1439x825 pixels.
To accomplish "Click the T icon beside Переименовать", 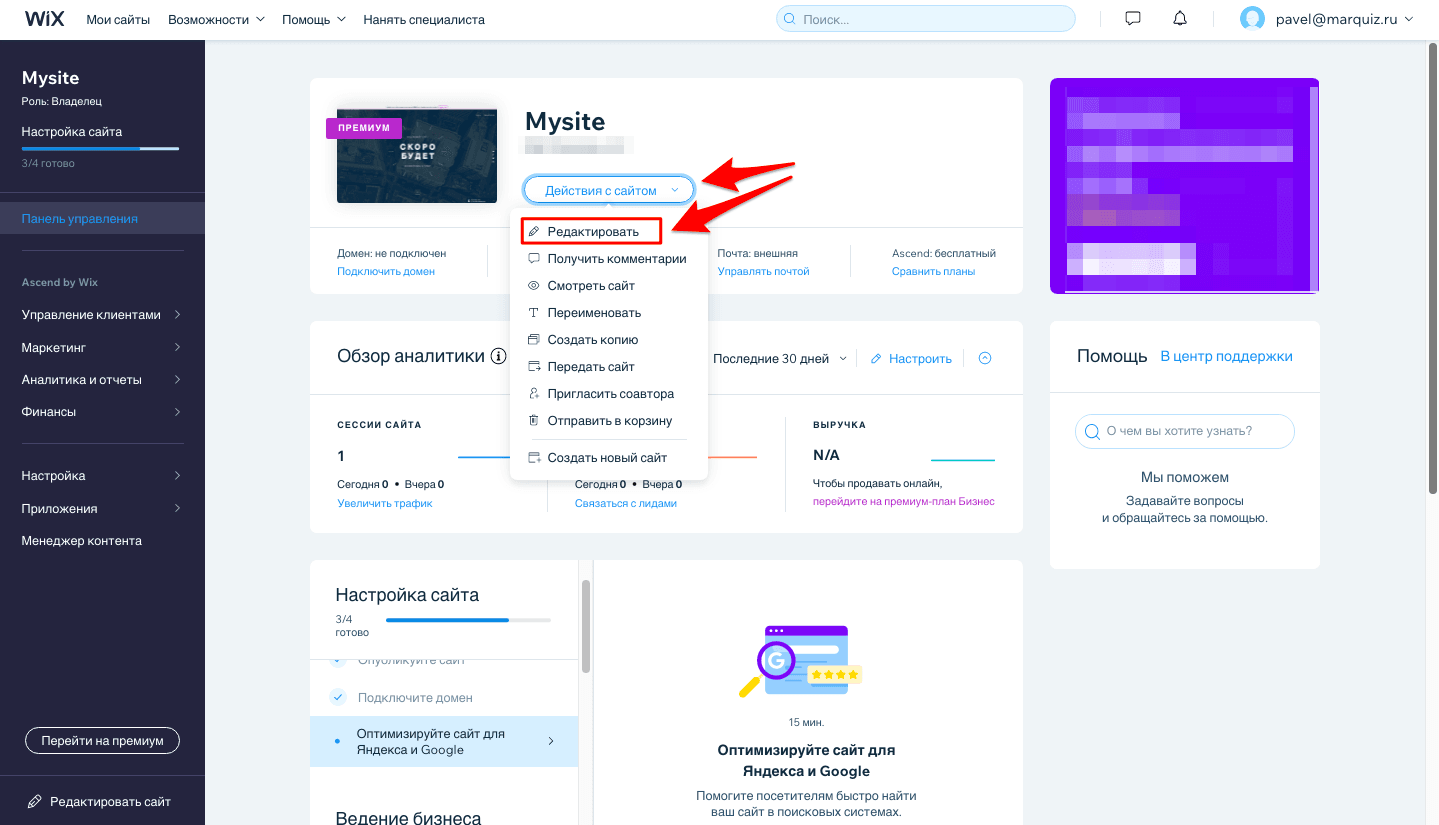I will [534, 313].
